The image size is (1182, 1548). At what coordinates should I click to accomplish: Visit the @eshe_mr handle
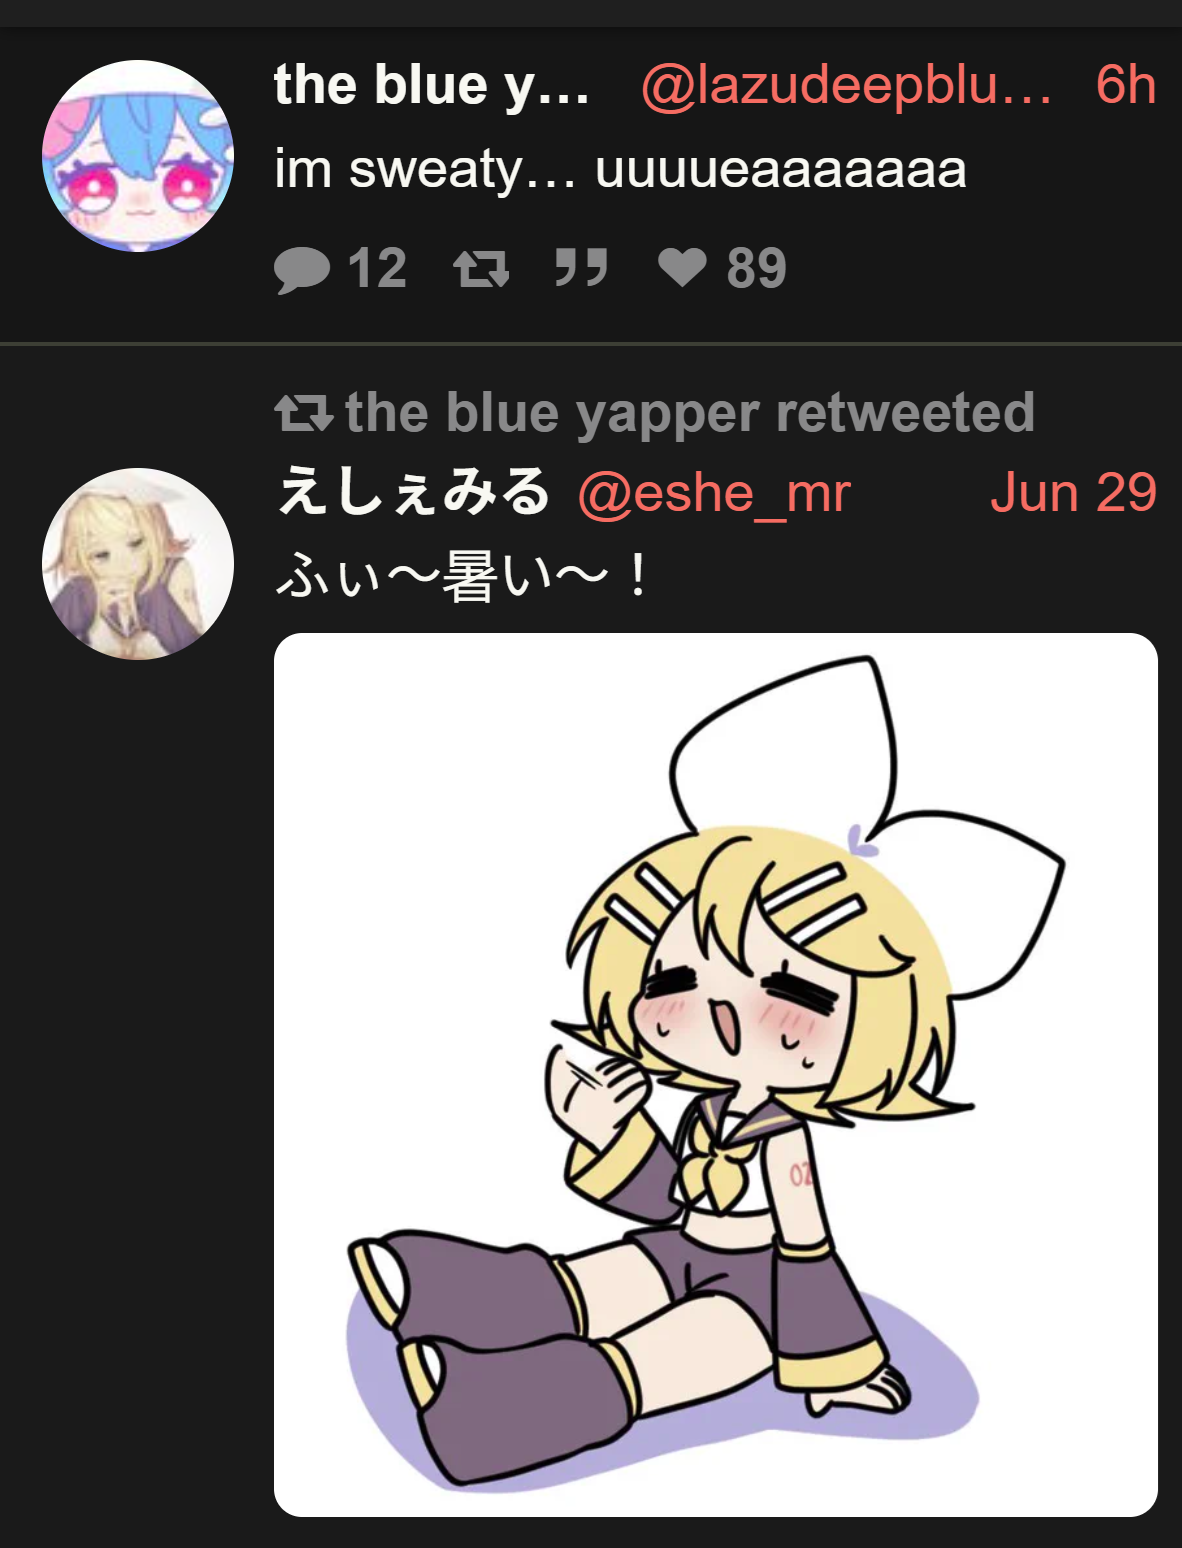coord(714,494)
